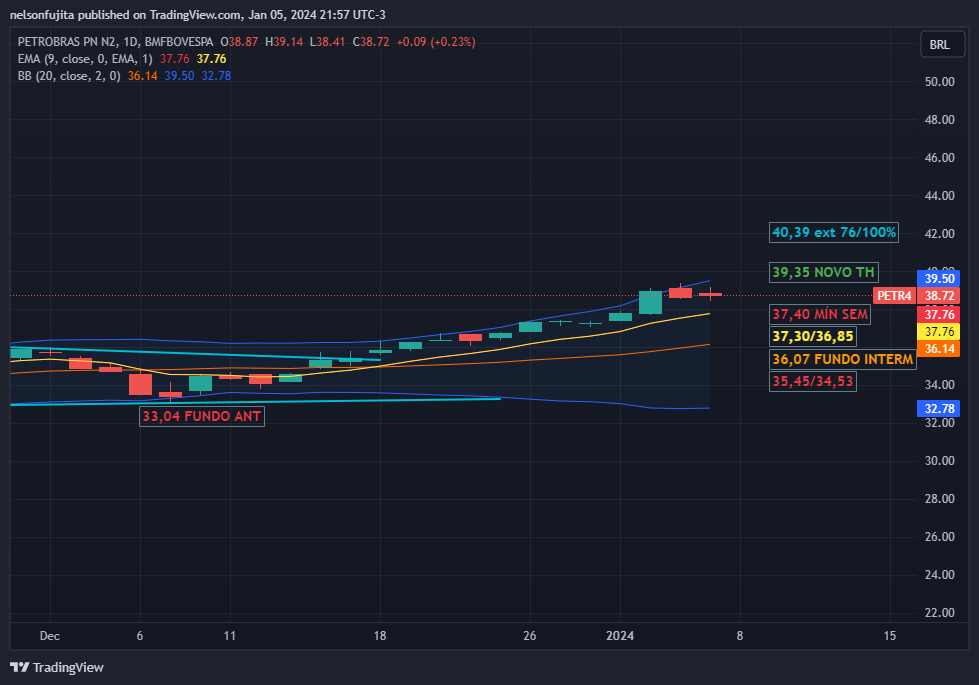The width and height of the screenshot is (979, 685).
Task: Select the '39,35 NOVO TH' annotation label
Action: (824, 272)
